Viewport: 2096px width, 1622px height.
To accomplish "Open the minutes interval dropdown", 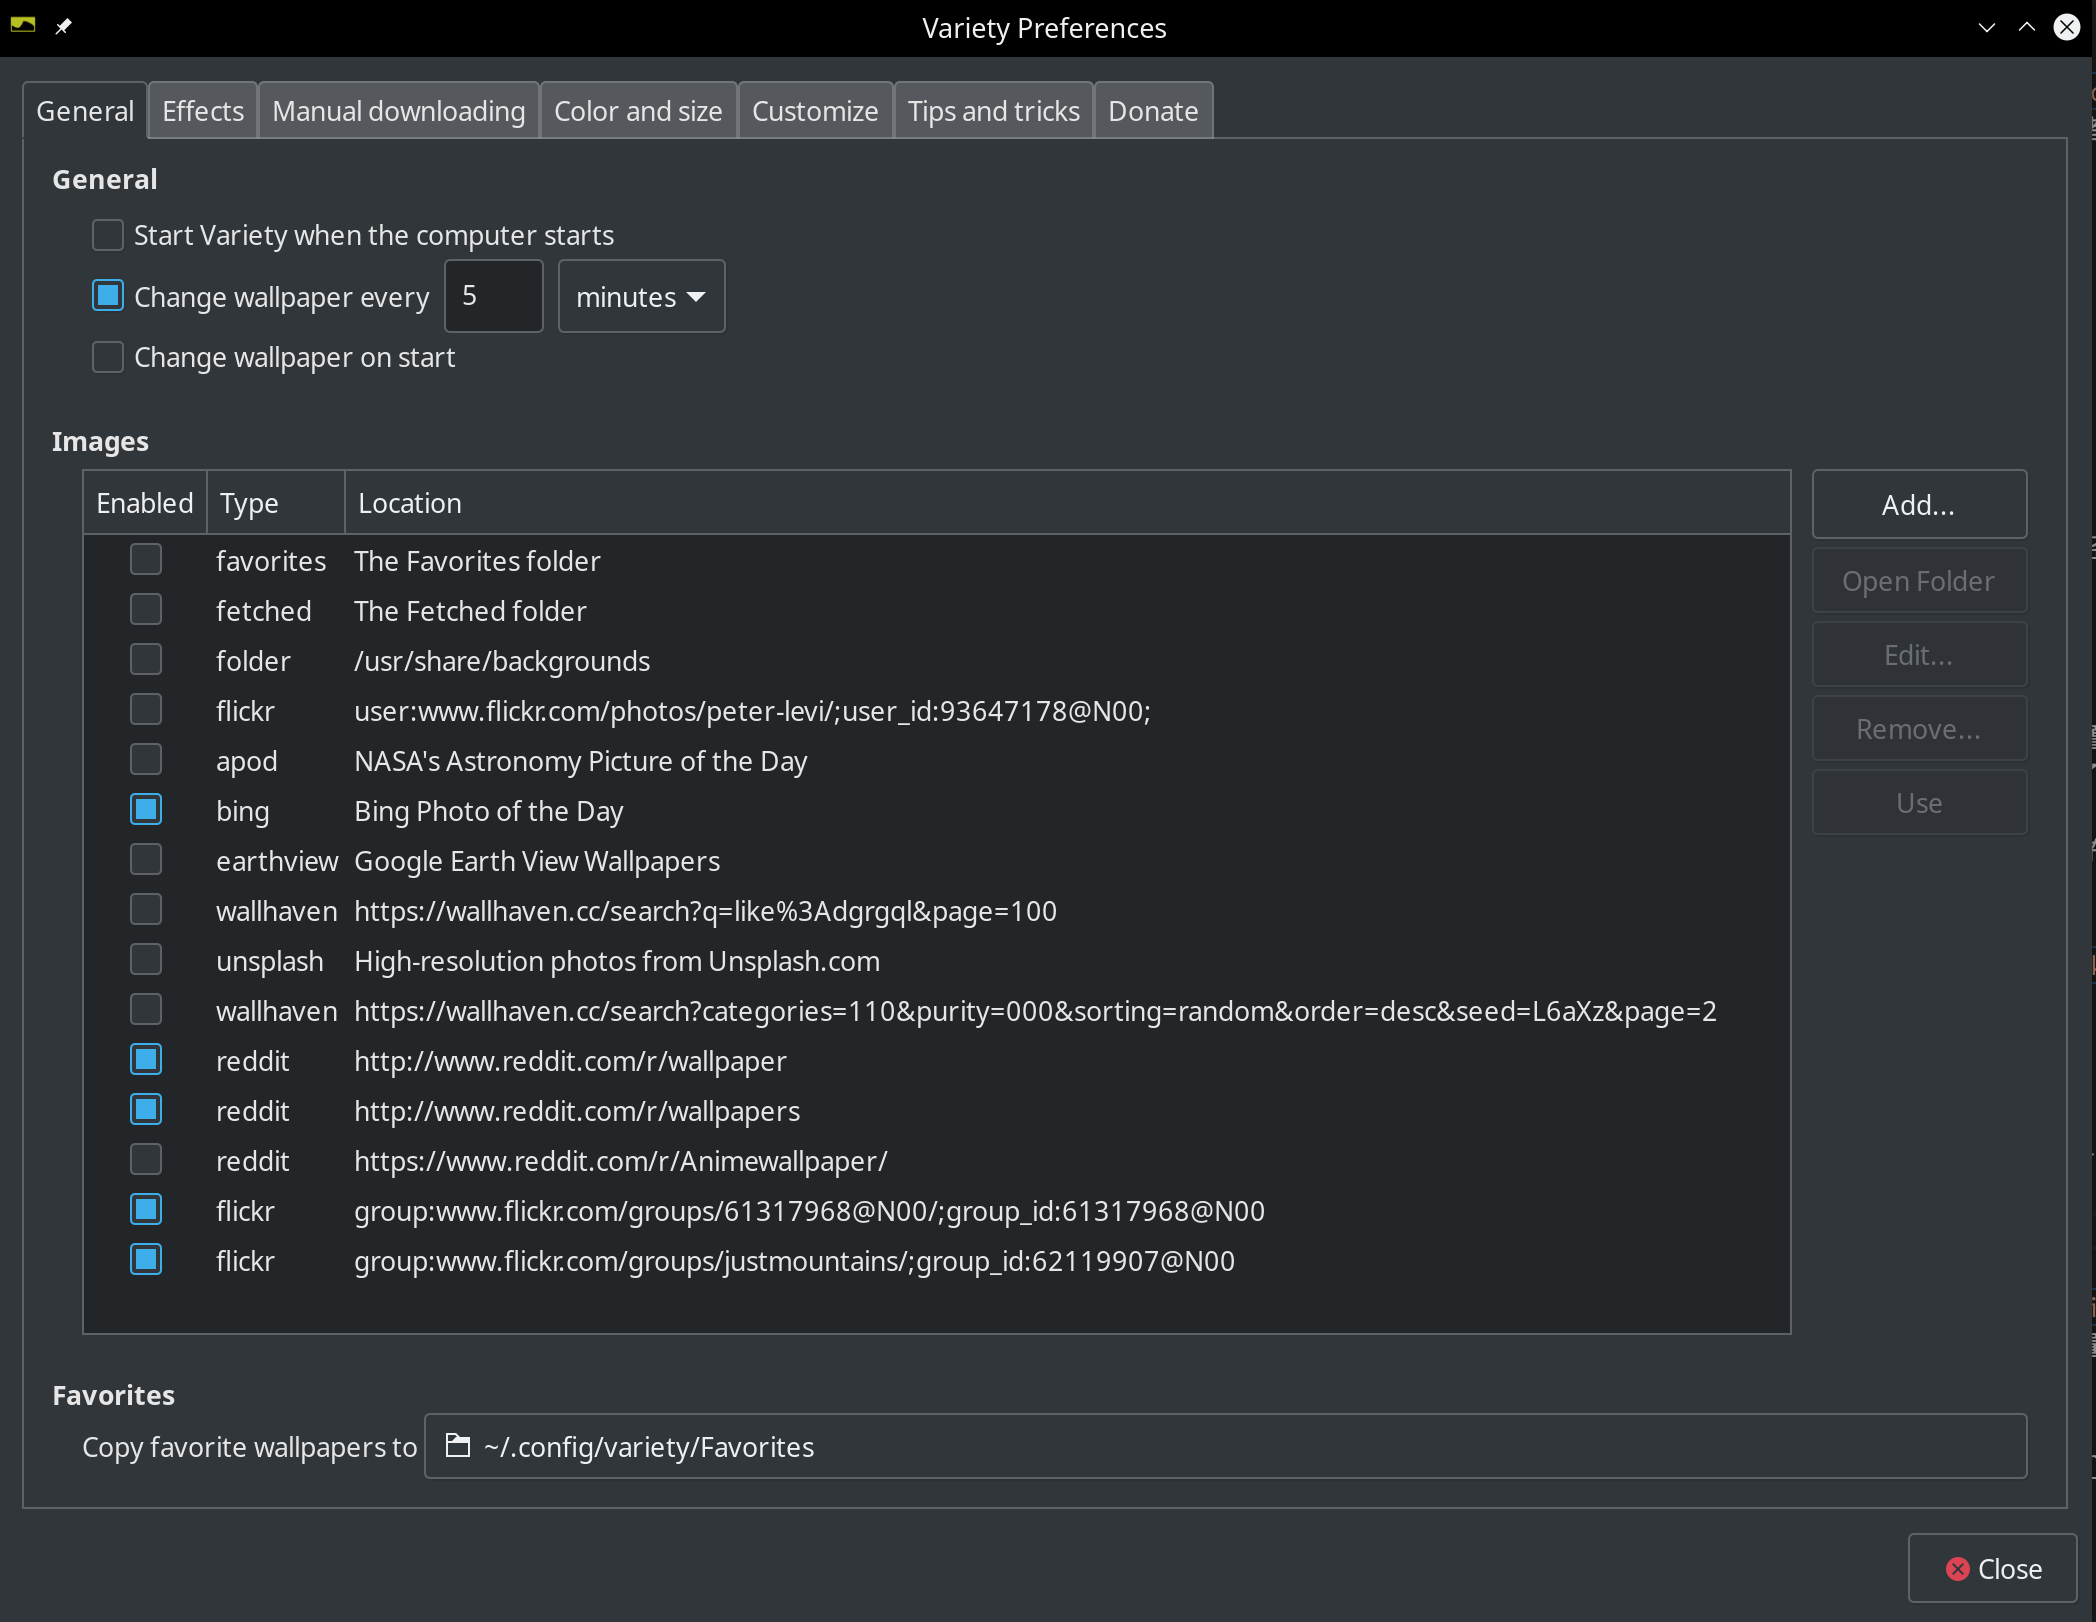I will click(641, 297).
